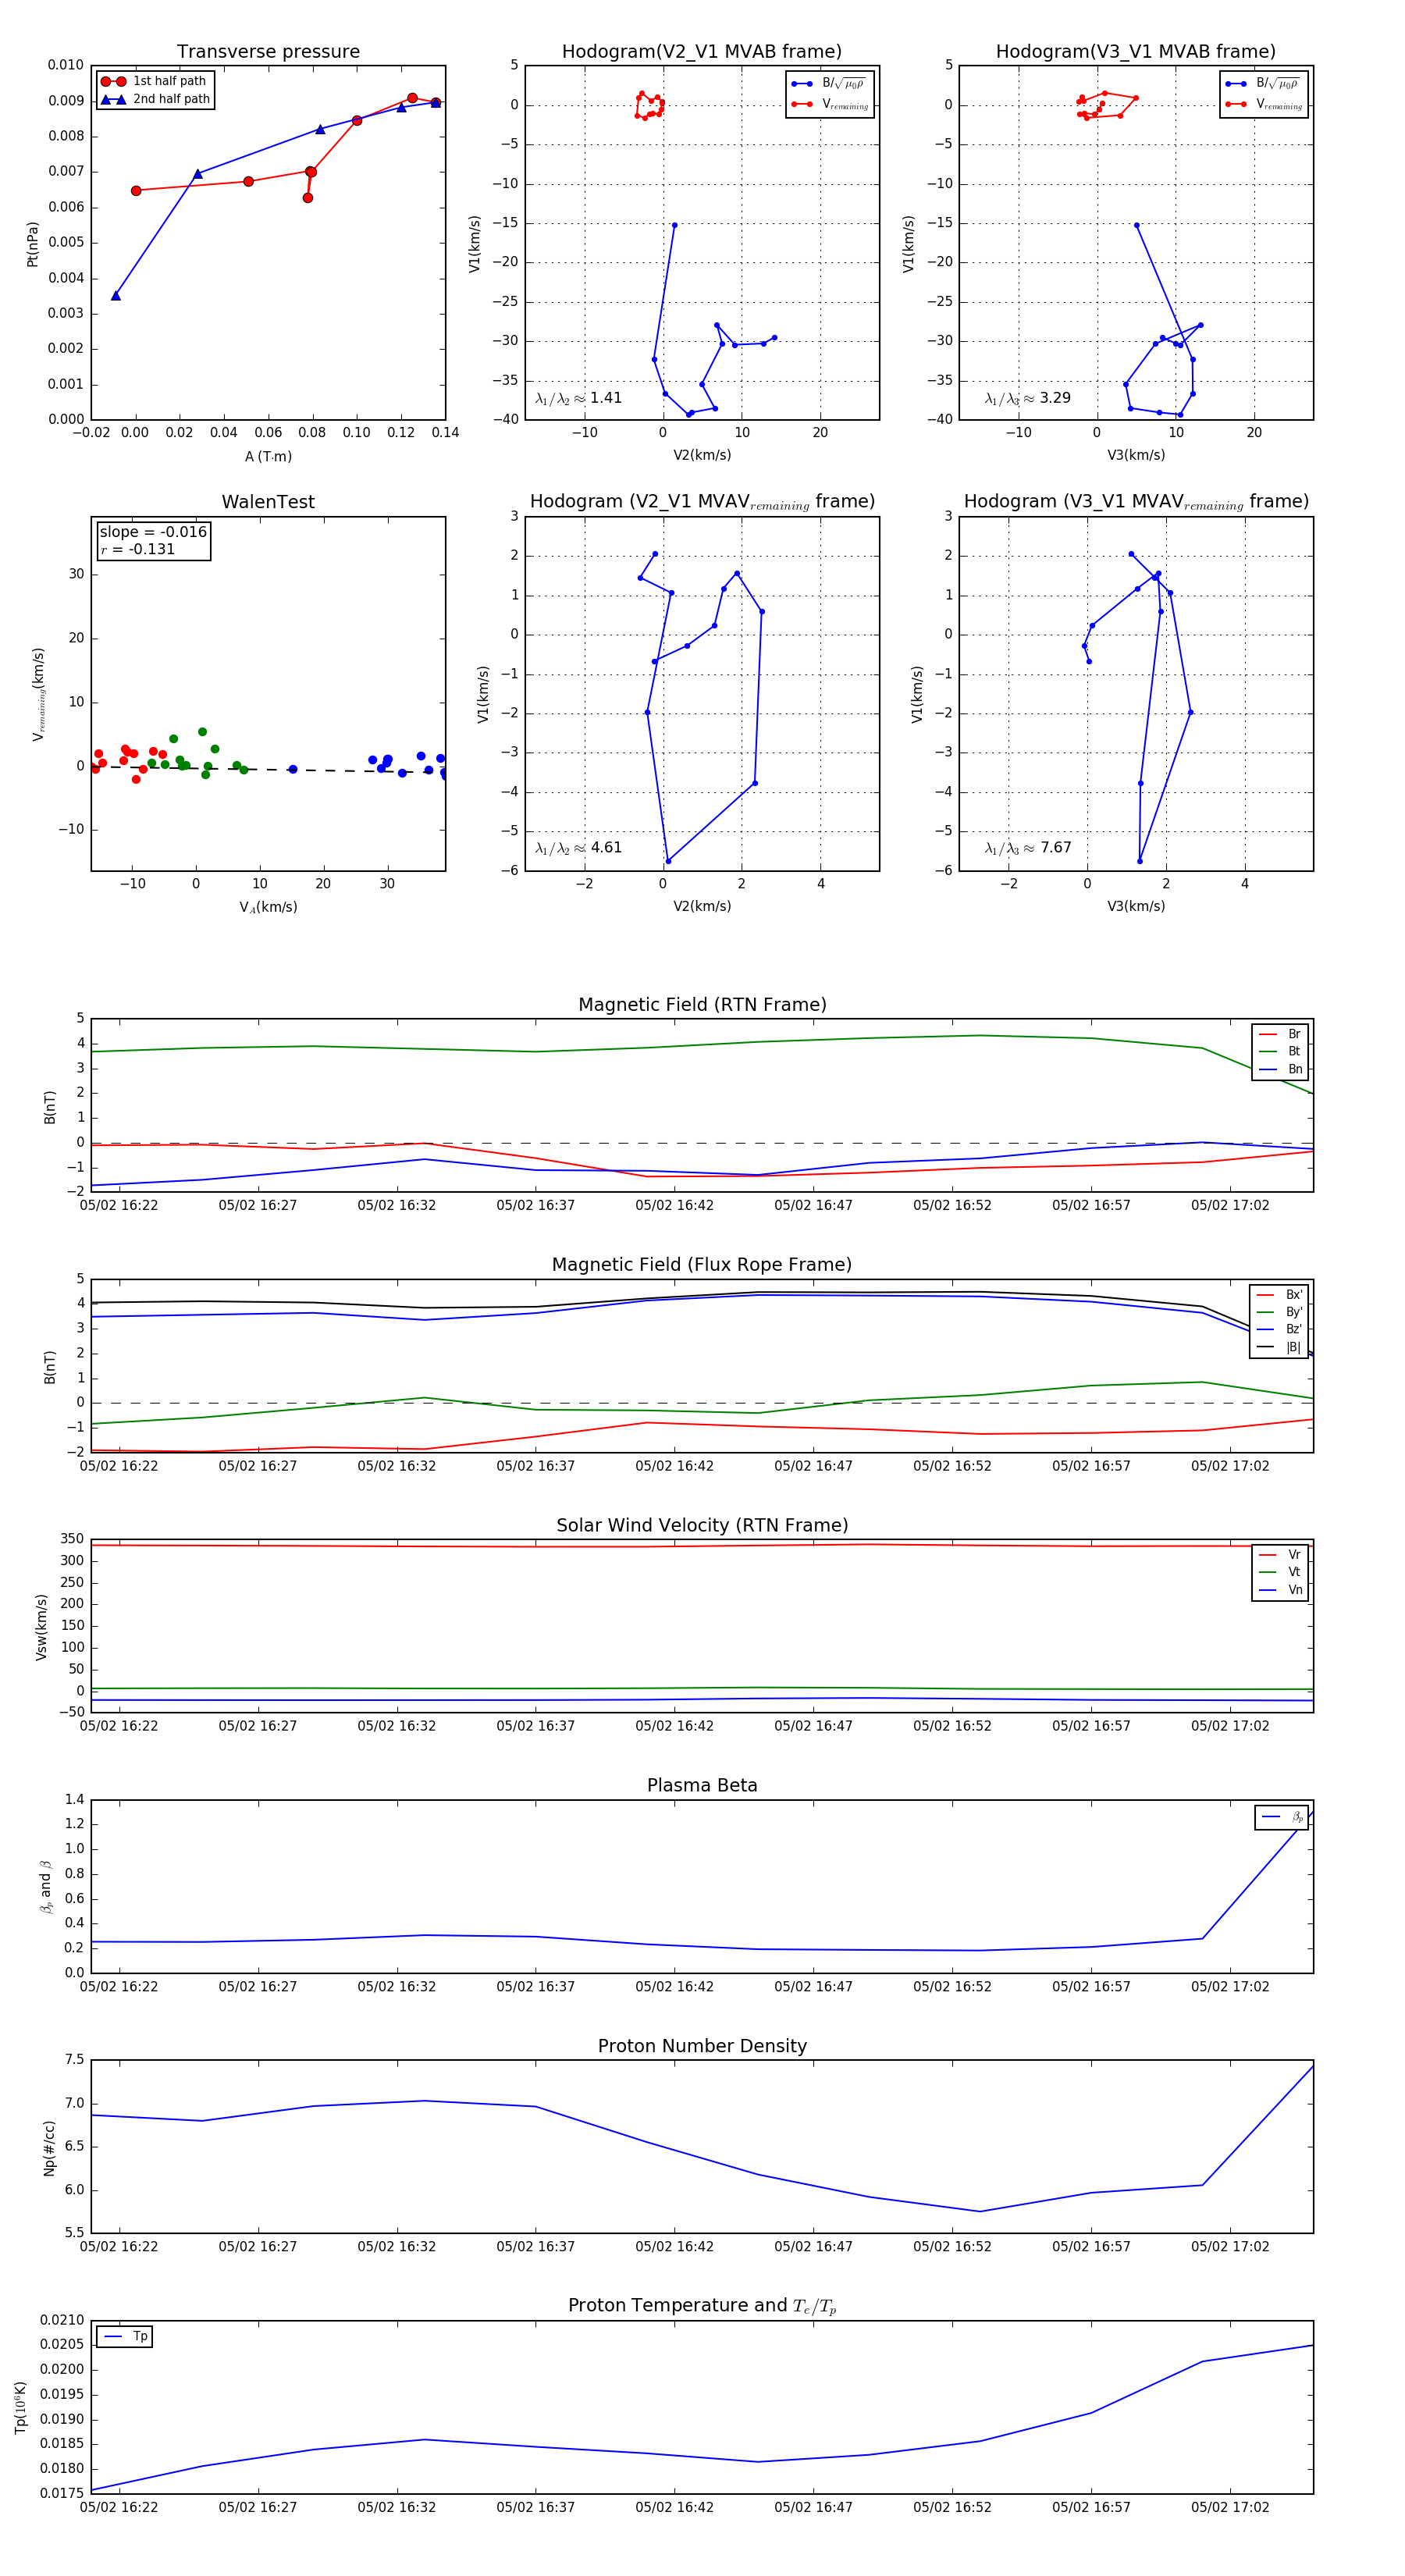Click the Bx' legend entry
Screen dimensions: 1405x2576
[1280, 1294]
